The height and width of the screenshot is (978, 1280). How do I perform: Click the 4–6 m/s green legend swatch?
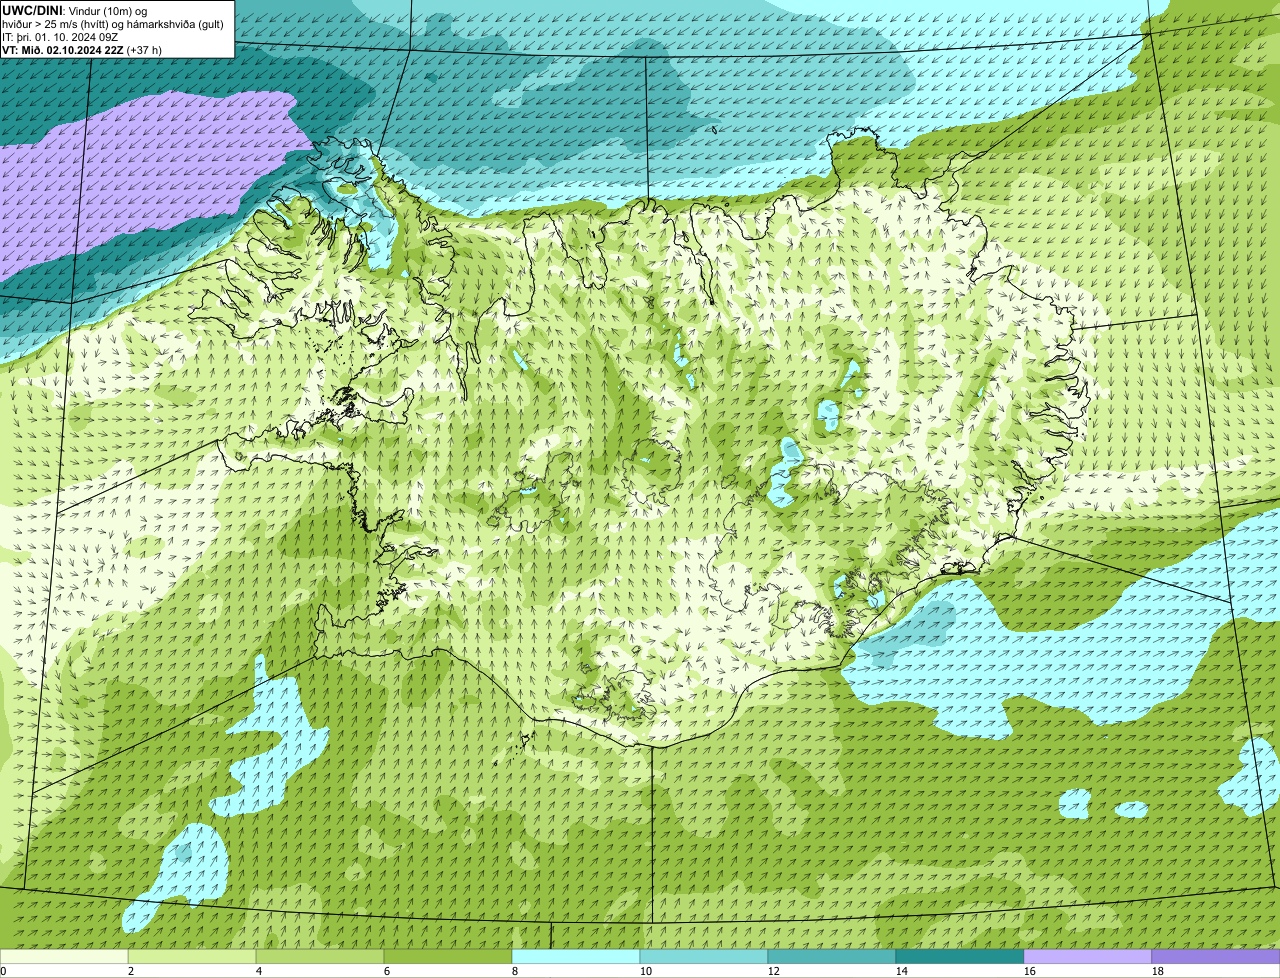[320, 956]
